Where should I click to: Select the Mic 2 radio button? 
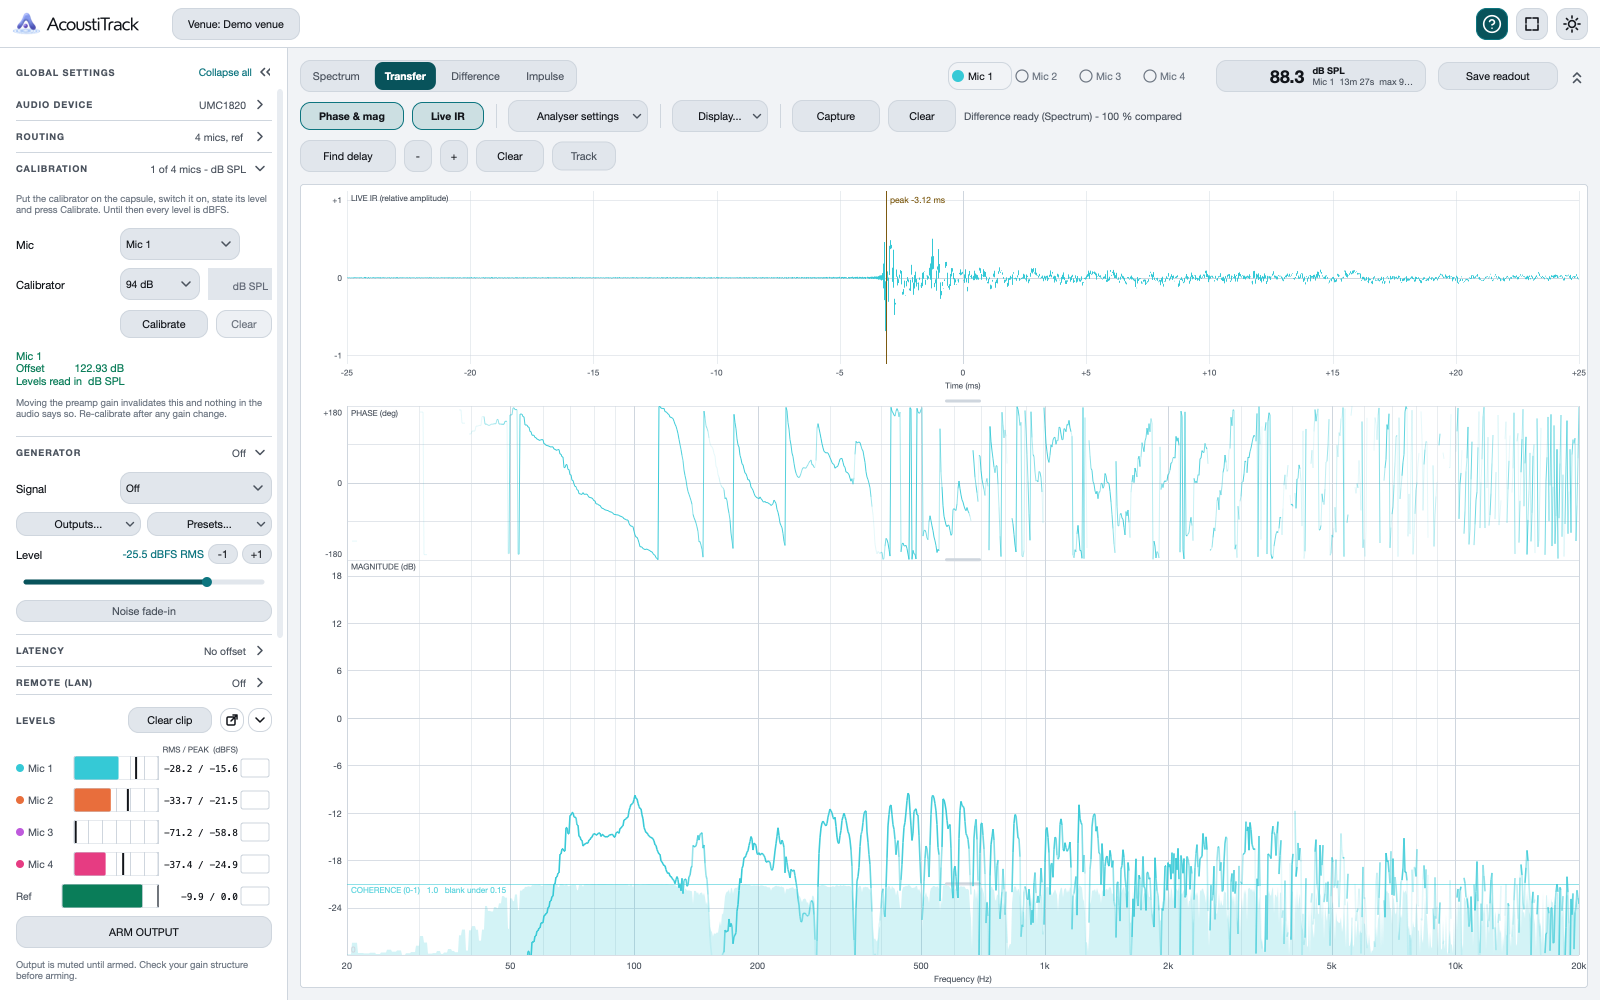(1036, 76)
